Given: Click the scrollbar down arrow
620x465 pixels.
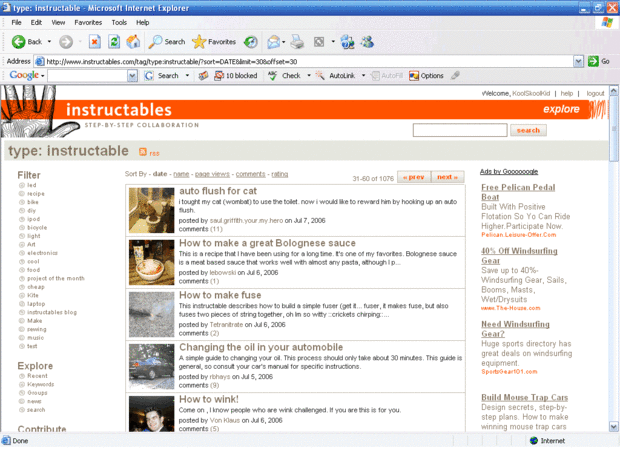Looking at the screenshot, I should [x=613, y=427].
